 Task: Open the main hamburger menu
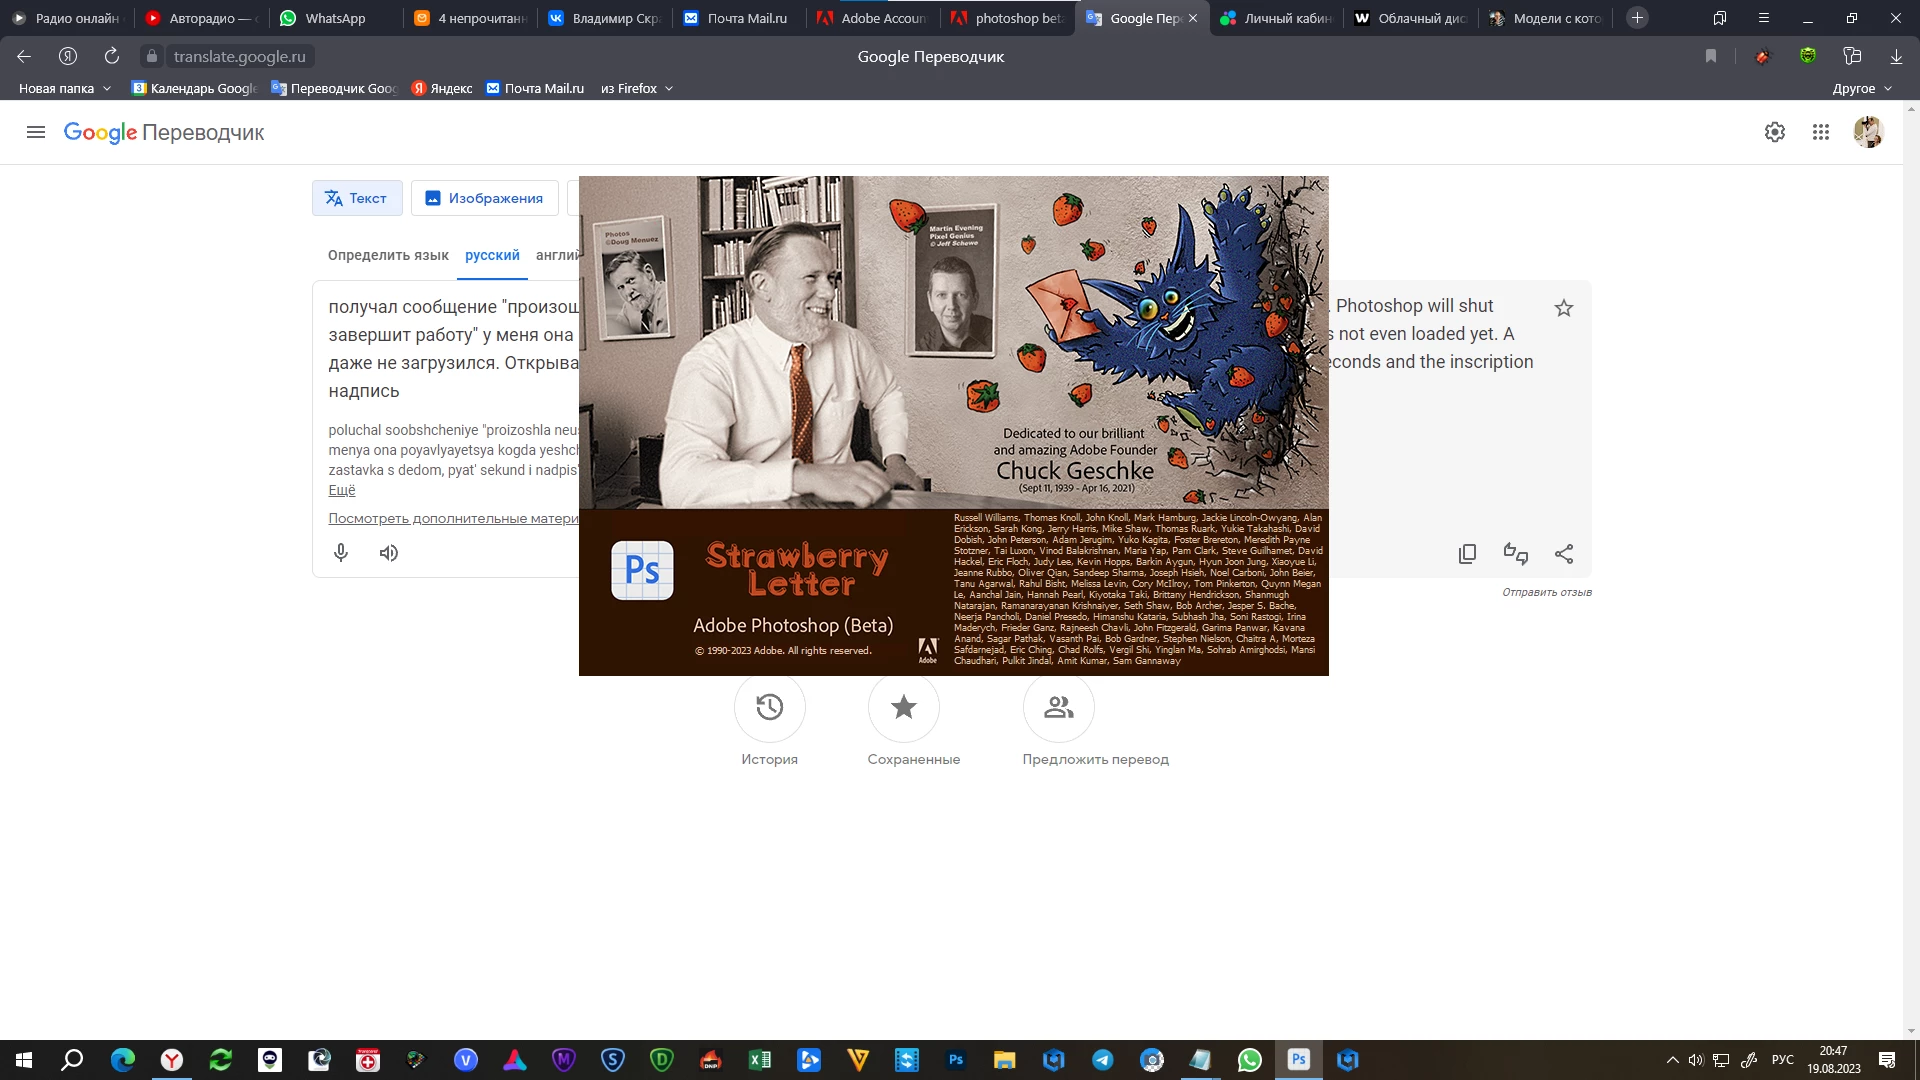pos(36,132)
